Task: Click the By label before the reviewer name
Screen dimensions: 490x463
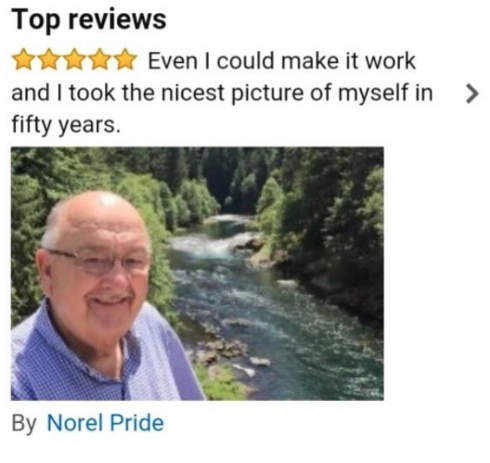Action: coord(24,423)
